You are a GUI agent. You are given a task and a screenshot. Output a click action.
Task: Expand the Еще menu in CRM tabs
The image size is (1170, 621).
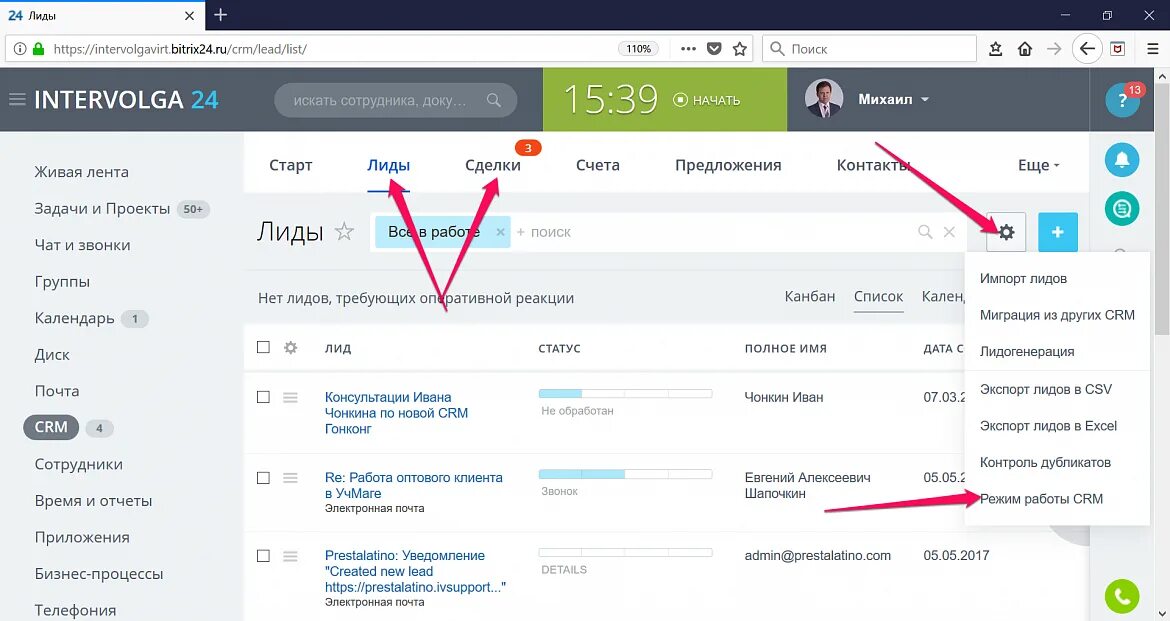1038,165
